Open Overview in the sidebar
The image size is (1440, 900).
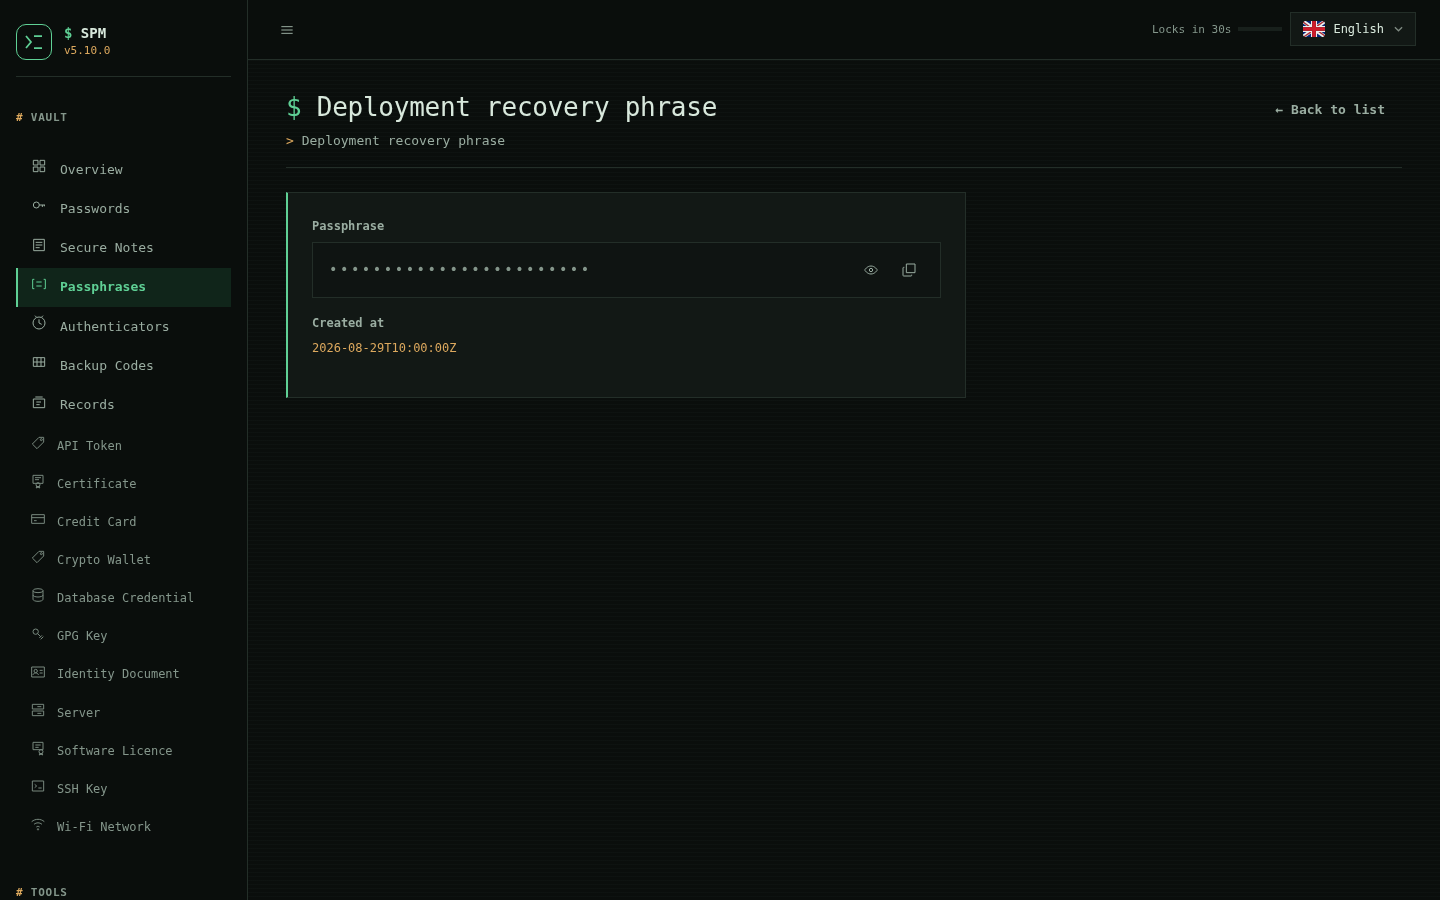point(124,169)
